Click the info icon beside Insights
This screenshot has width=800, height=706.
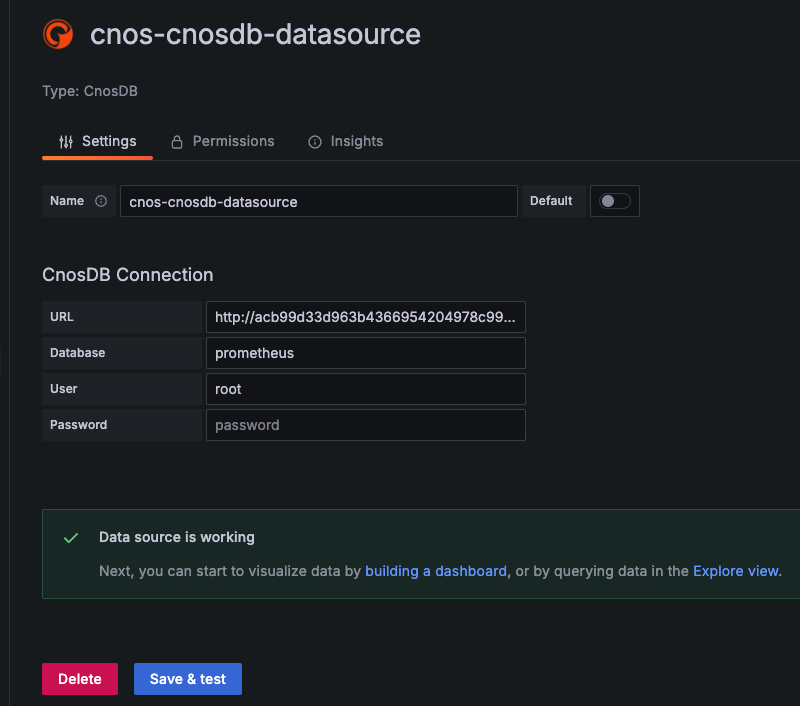pyautogui.click(x=315, y=142)
